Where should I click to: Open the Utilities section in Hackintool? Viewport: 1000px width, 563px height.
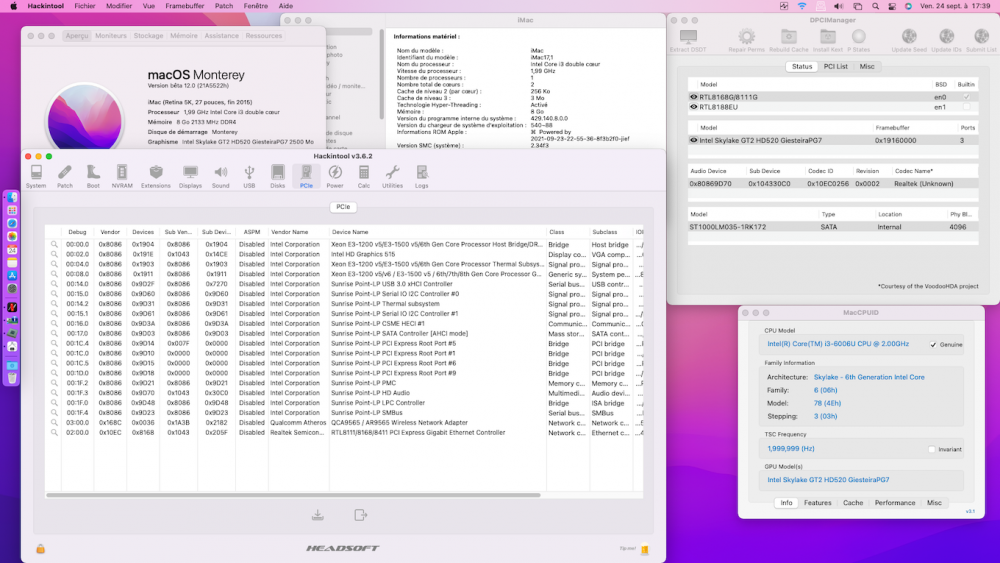tap(392, 177)
